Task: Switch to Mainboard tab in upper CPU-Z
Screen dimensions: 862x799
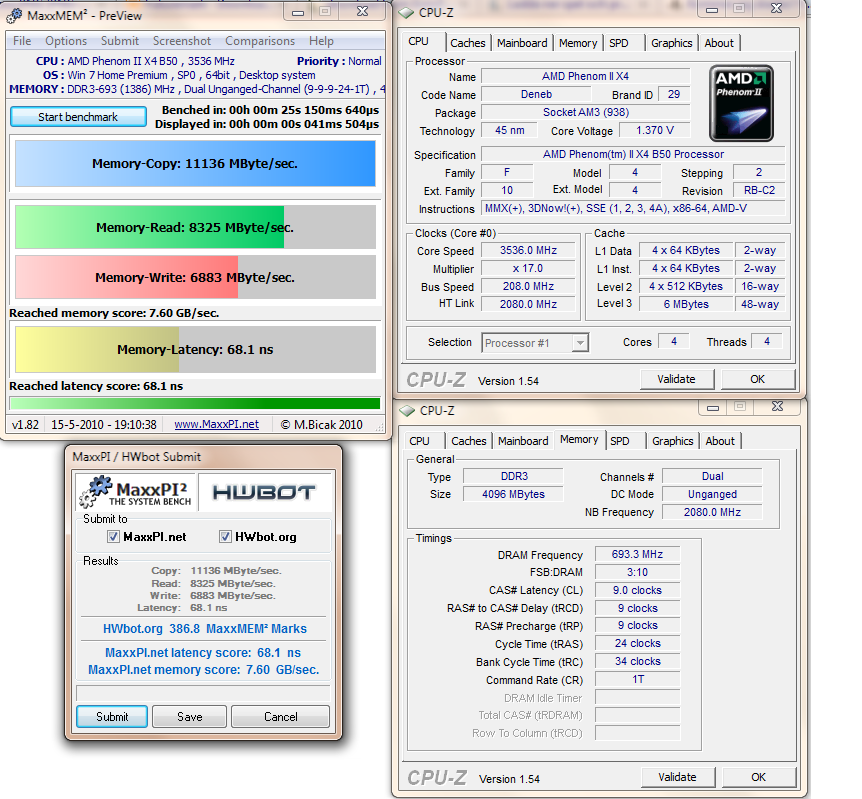Action: tap(522, 43)
